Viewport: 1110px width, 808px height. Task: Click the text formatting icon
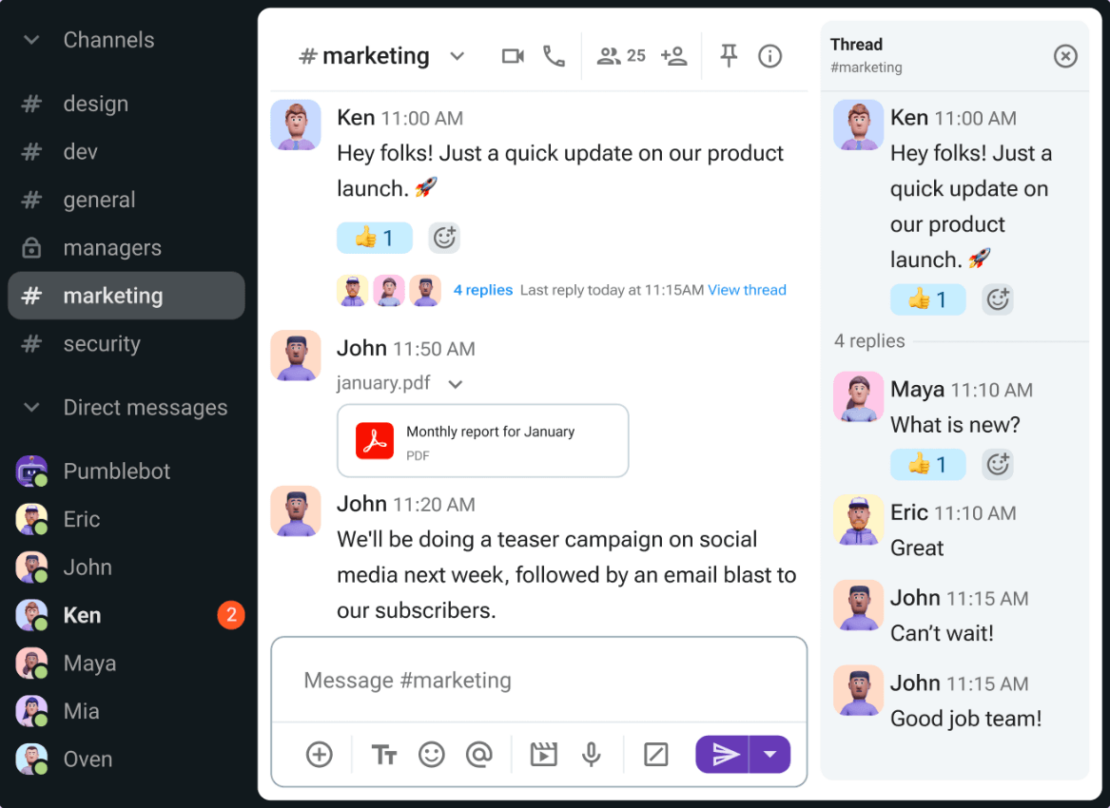coord(384,754)
